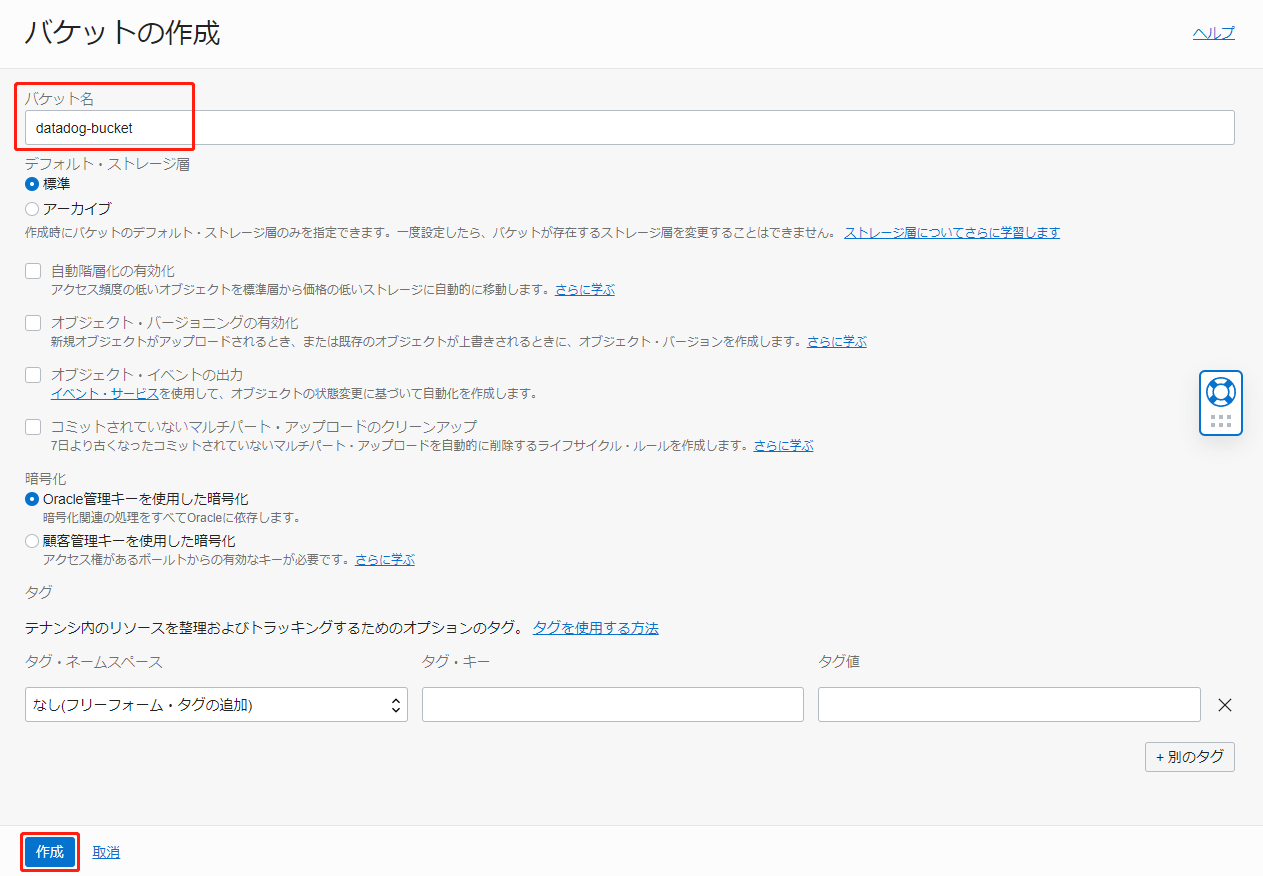Open the タグ・ネームスペース dropdown
Viewport: 1263px width, 876px height.
pos(216,705)
